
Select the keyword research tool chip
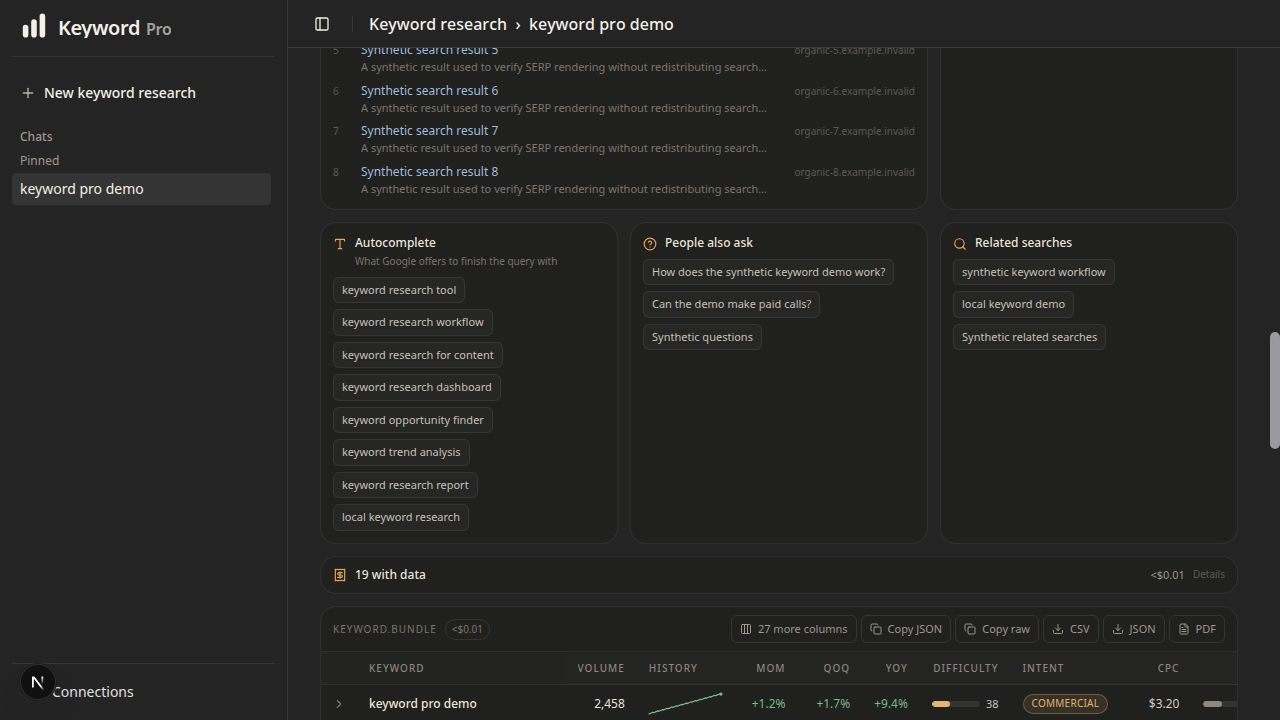coord(399,290)
